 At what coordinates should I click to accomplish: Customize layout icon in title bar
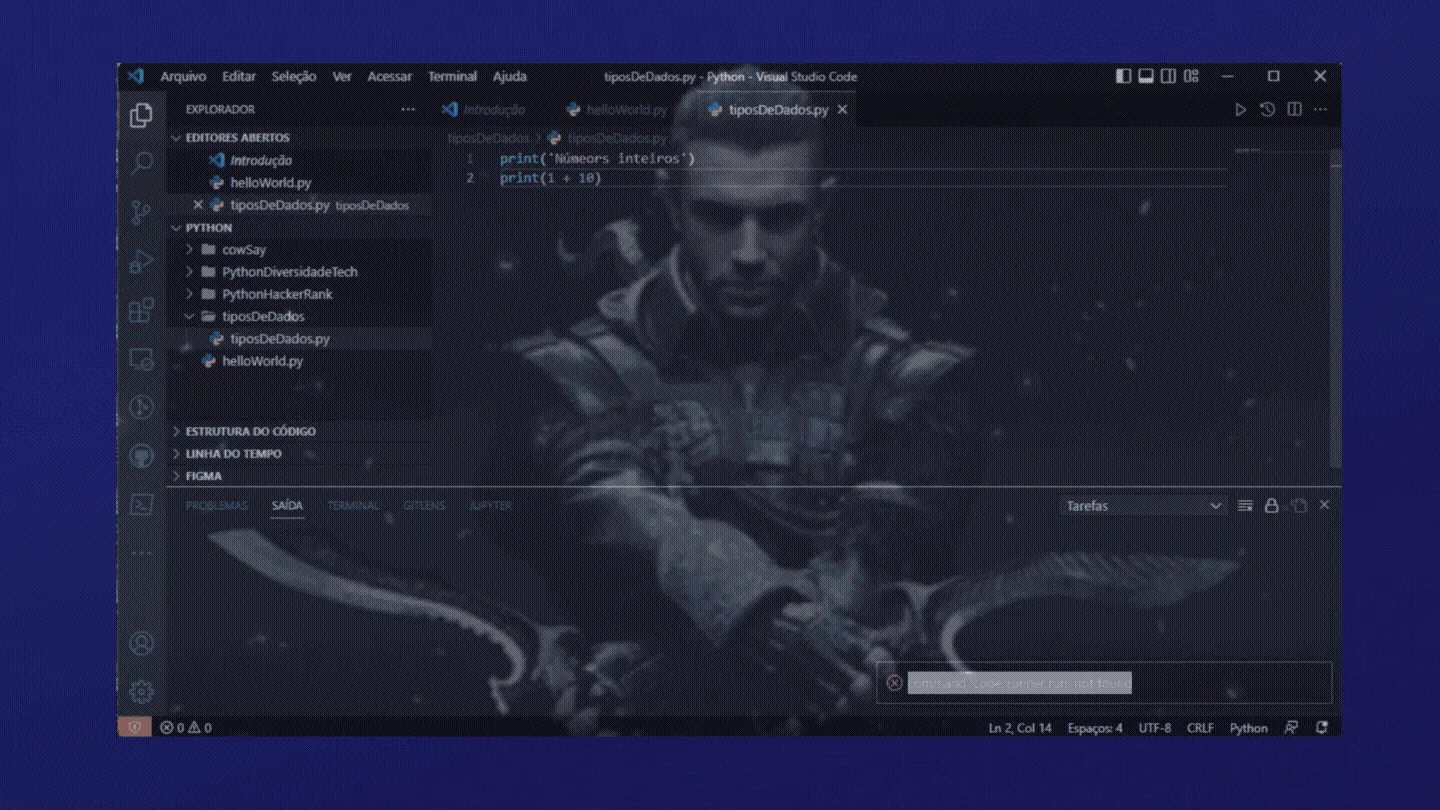click(1191, 76)
